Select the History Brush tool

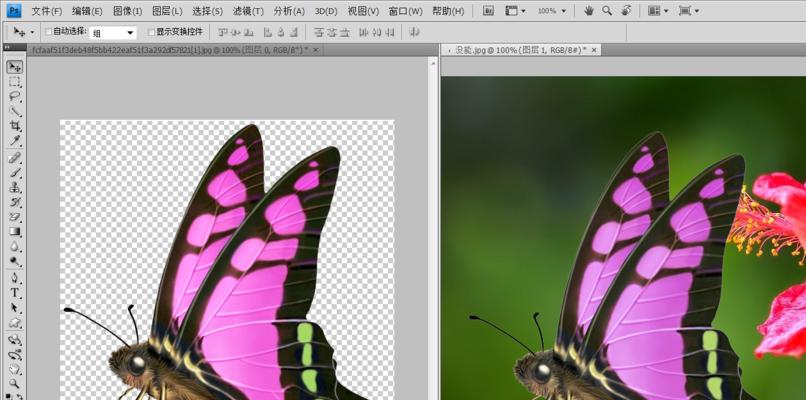(x=15, y=202)
